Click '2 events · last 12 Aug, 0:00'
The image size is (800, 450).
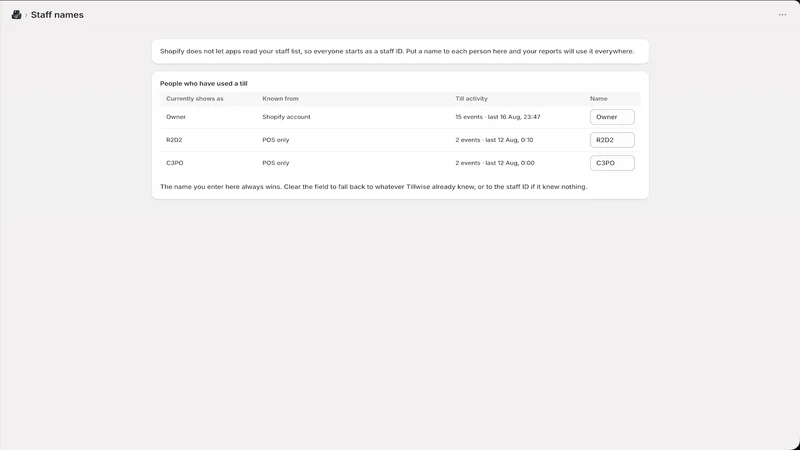tap(495, 163)
